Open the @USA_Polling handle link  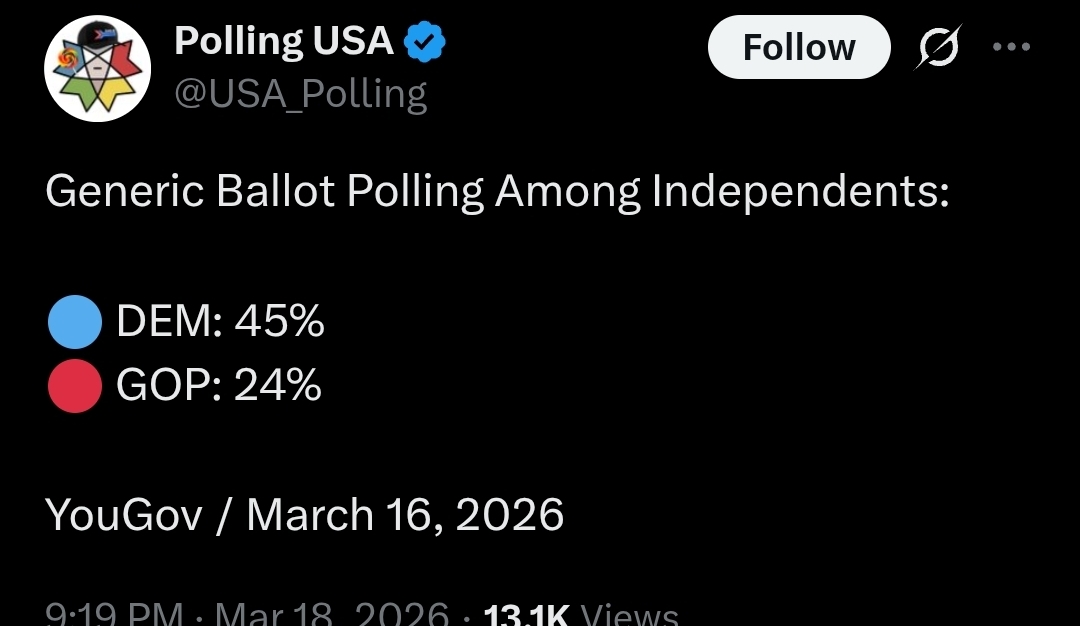(x=300, y=94)
